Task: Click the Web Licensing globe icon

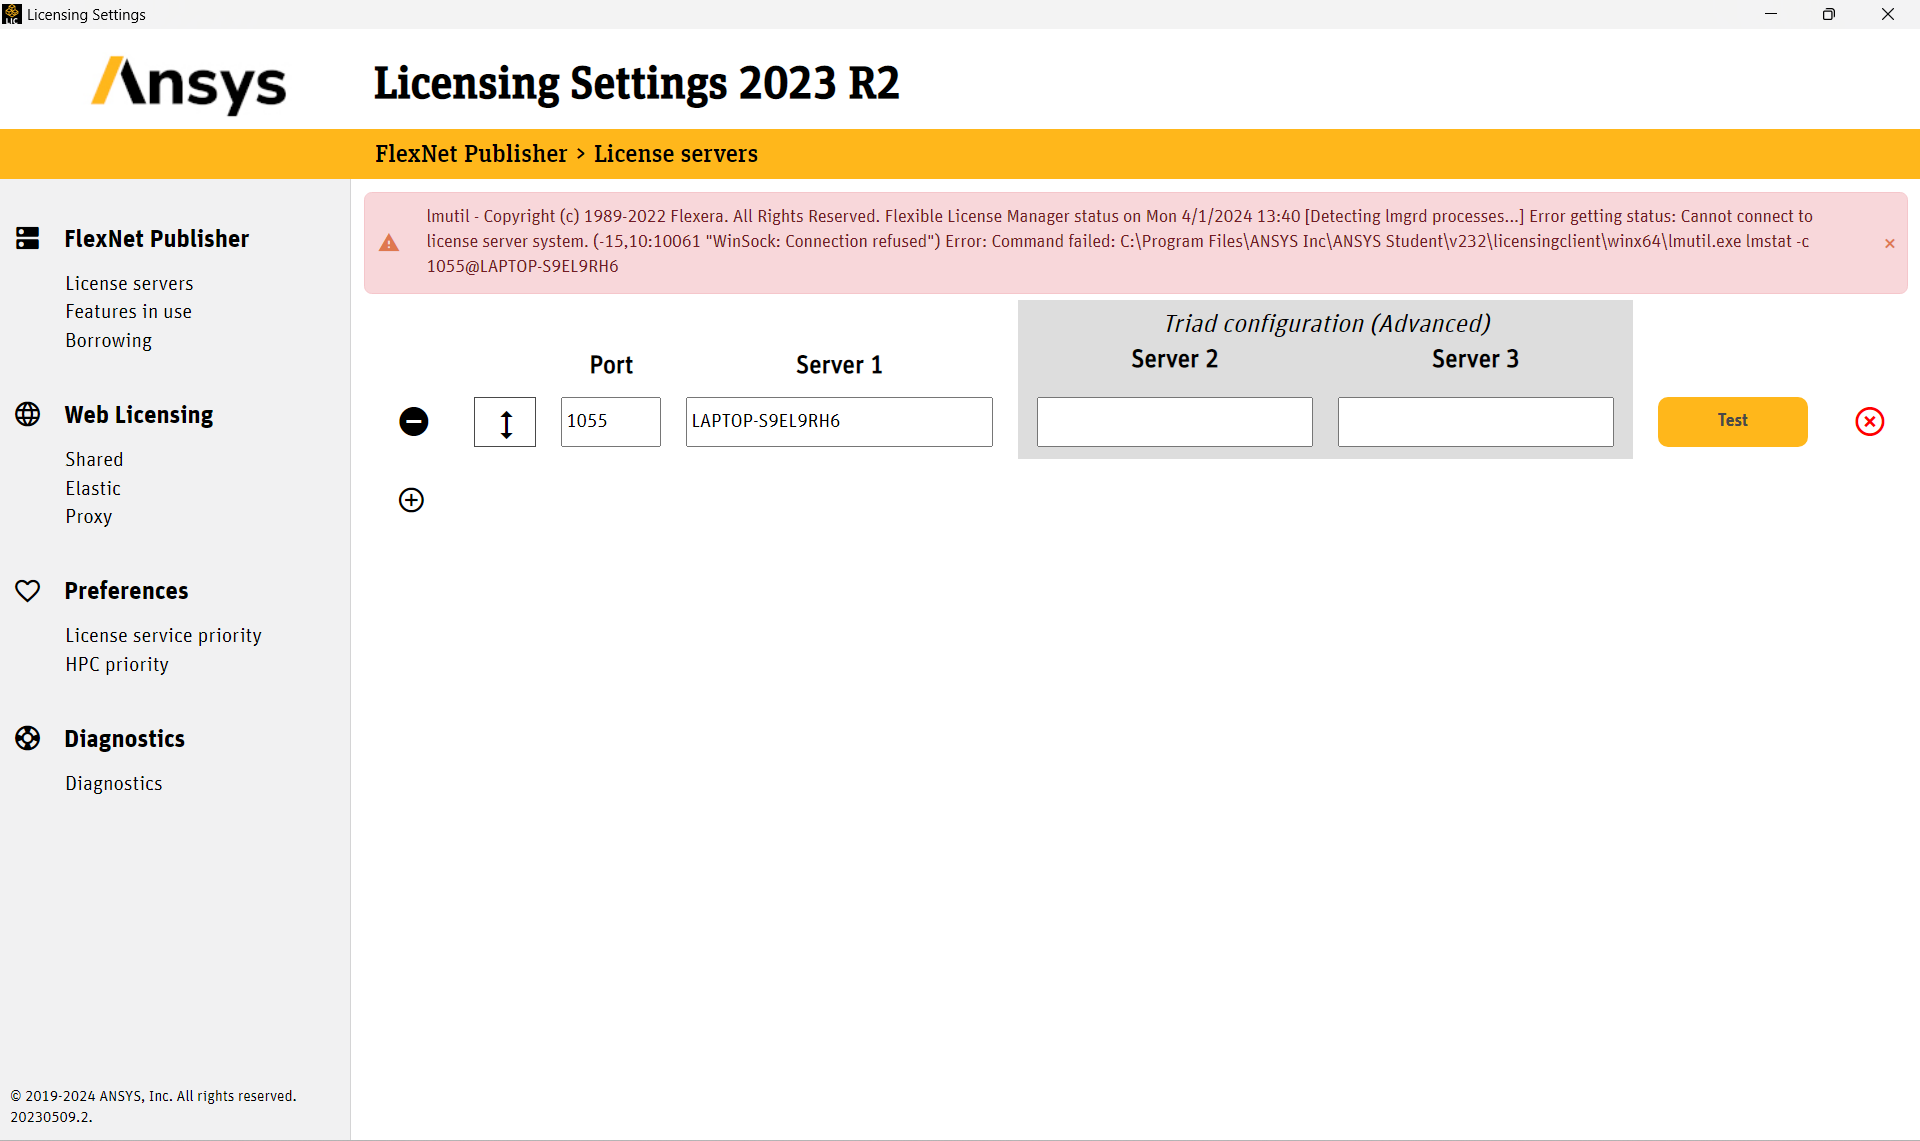Action: pos(28,414)
